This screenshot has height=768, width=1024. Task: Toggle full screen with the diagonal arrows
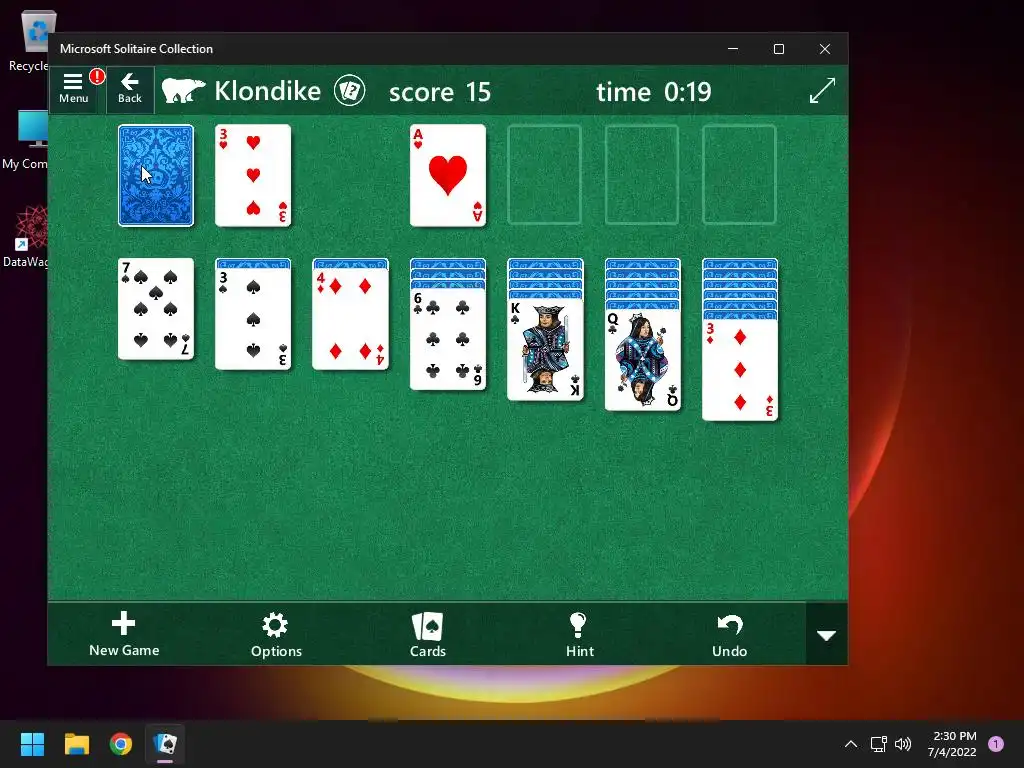[x=822, y=91]
